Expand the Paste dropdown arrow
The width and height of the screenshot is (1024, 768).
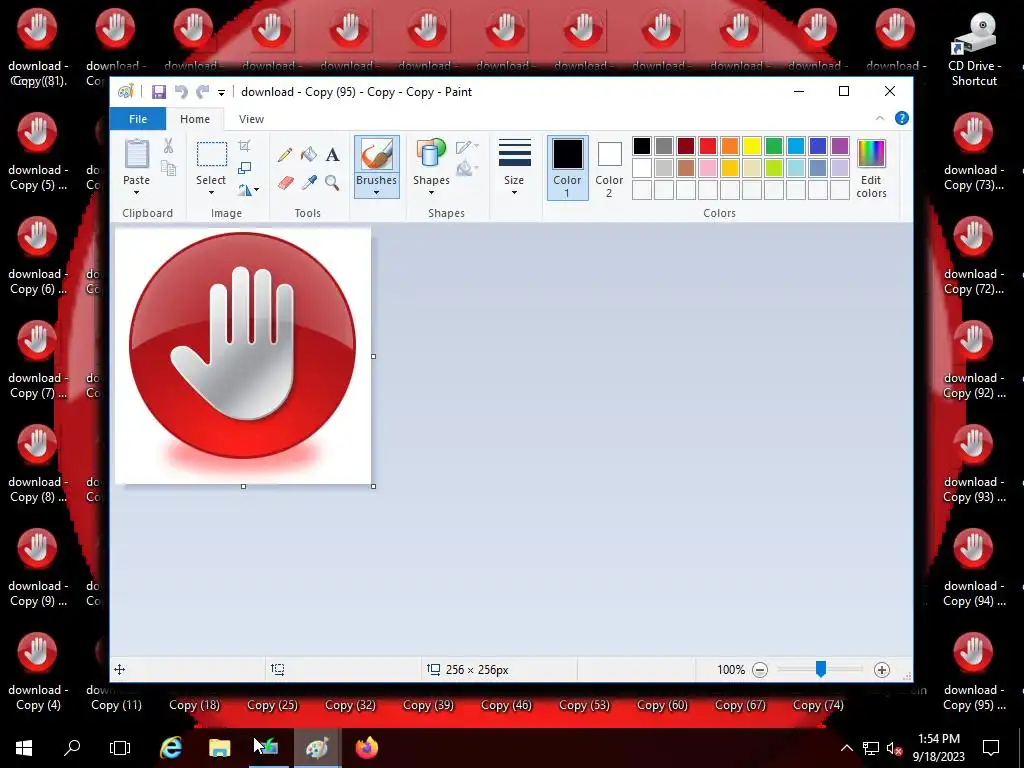136,193
